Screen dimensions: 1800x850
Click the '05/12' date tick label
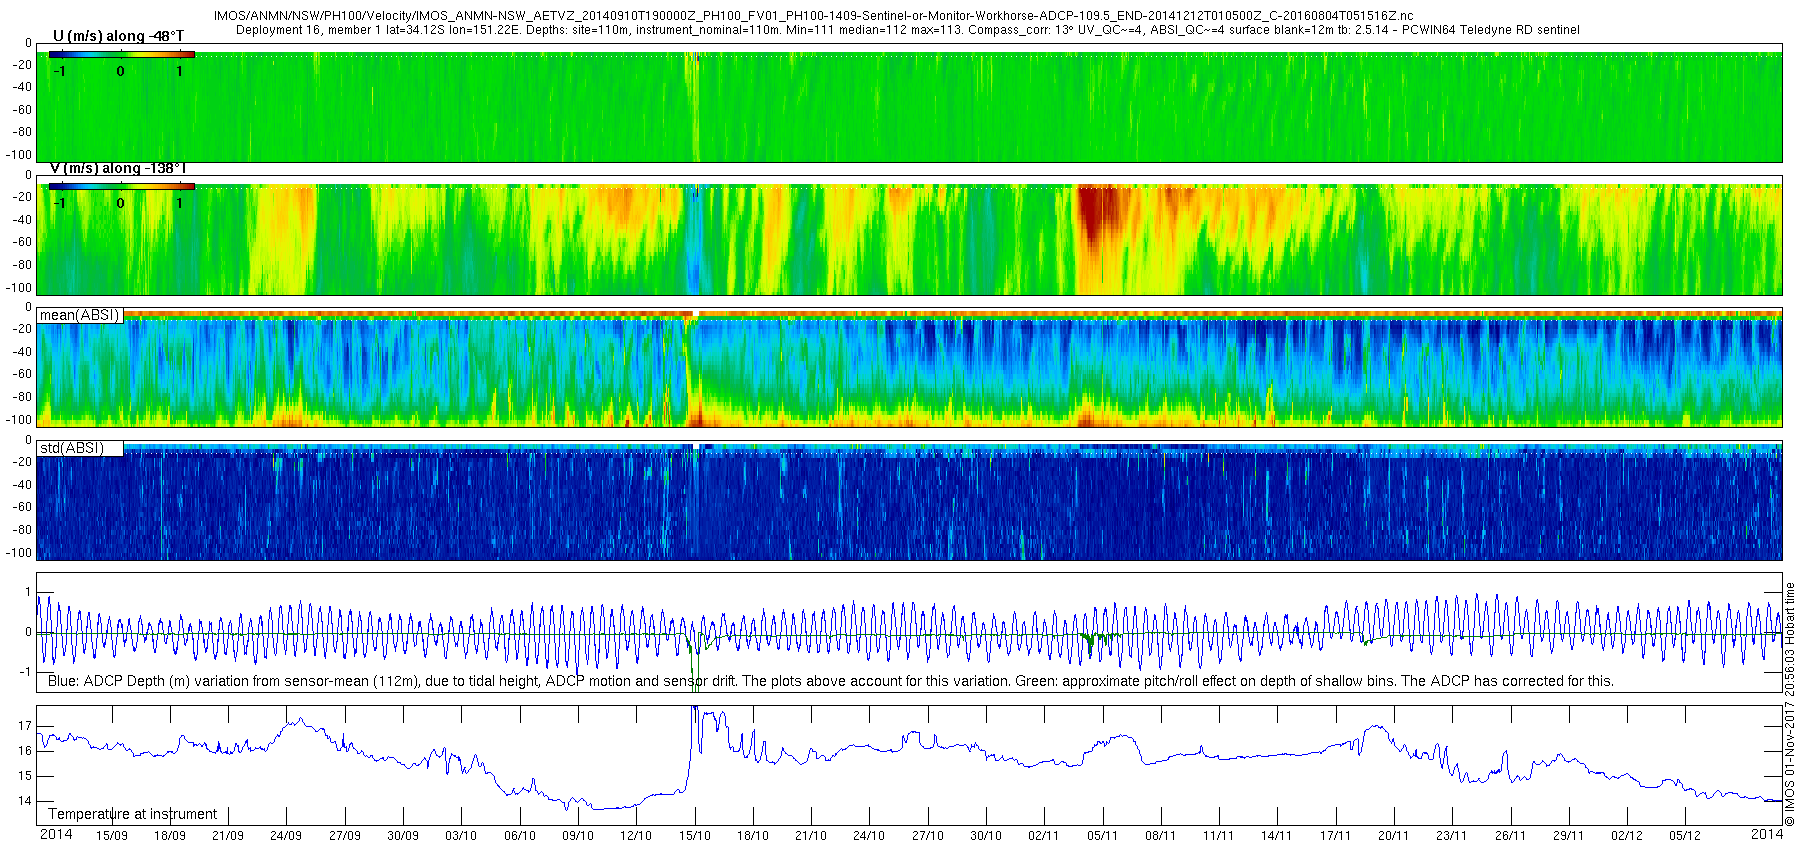(x=1685, y=836)
